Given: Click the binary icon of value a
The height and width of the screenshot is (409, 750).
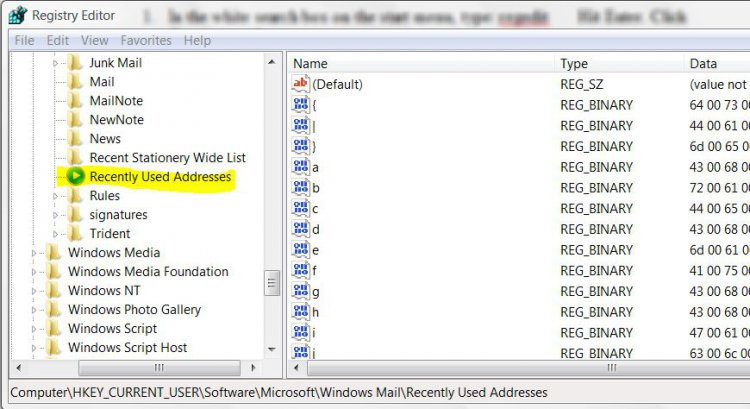Looking at the screenshot, I should point(301,167).
